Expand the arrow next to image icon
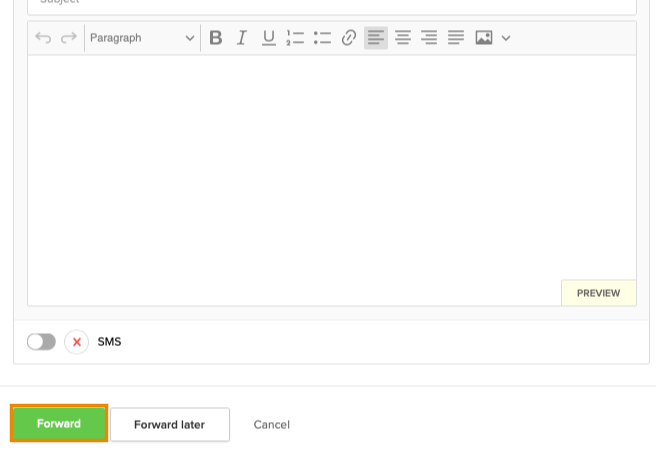656x457 pixels. pos(506,38)
